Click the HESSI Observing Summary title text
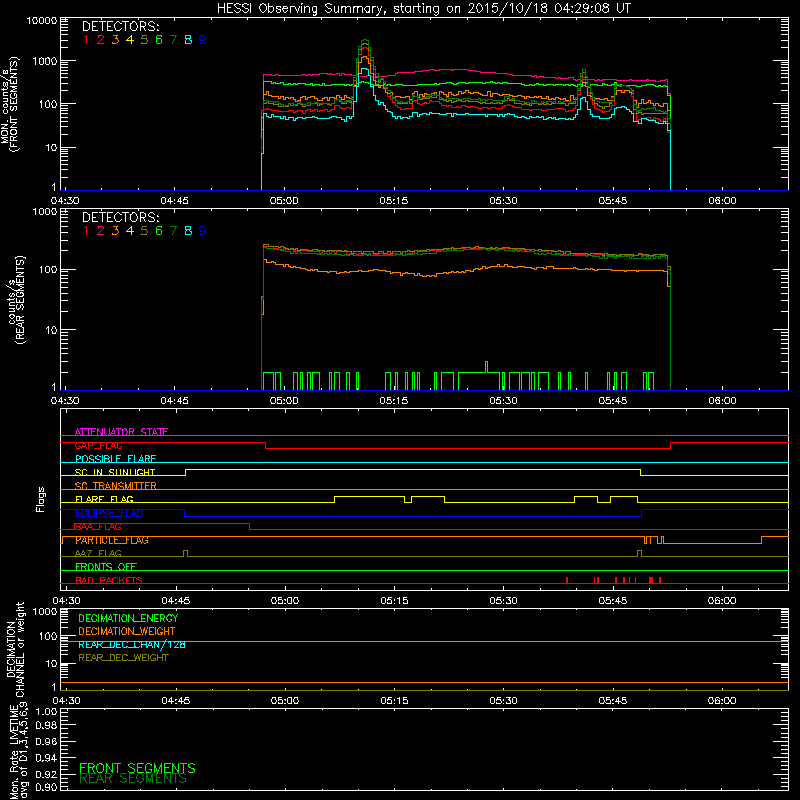The image size is (800, 800). click(x=423, y=8)
